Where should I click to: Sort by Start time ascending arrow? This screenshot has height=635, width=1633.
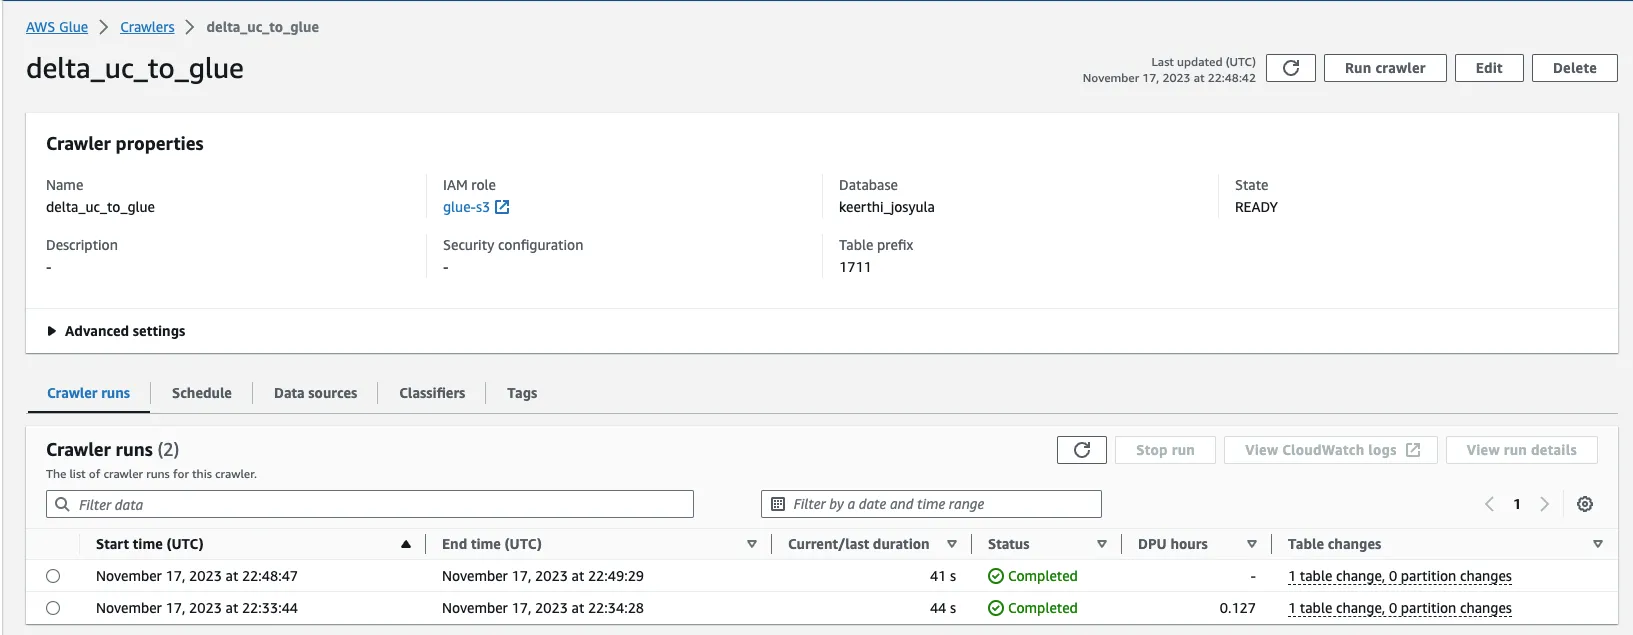406,544
